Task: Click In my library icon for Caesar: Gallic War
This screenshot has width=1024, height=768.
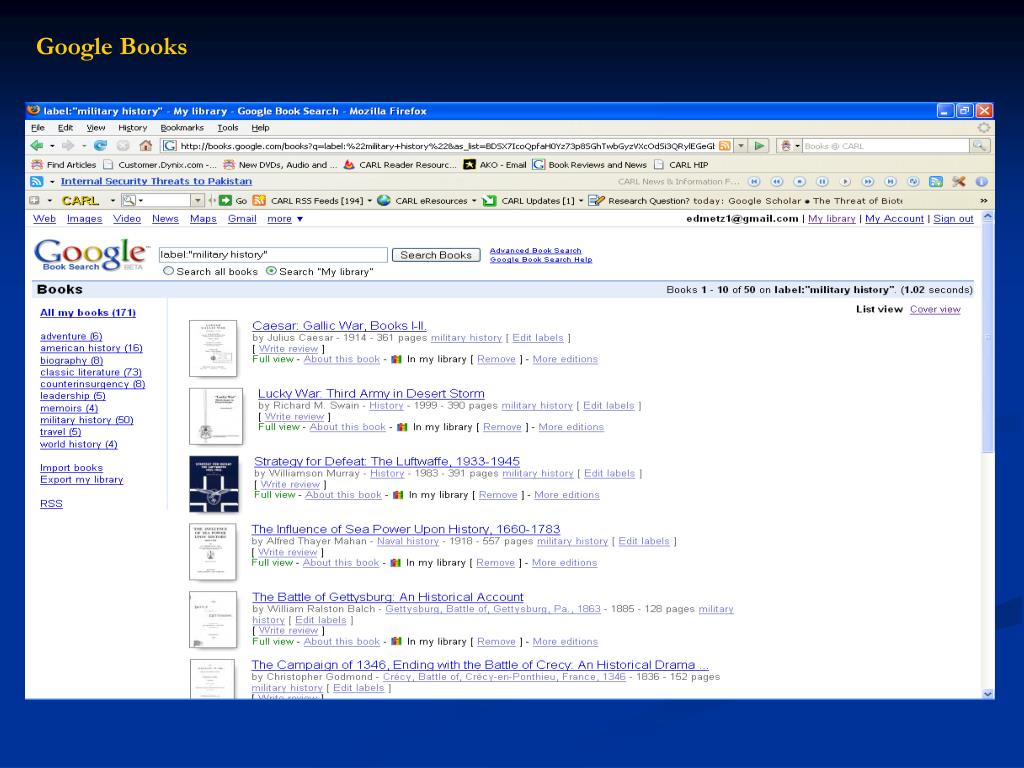Action: 396,359
